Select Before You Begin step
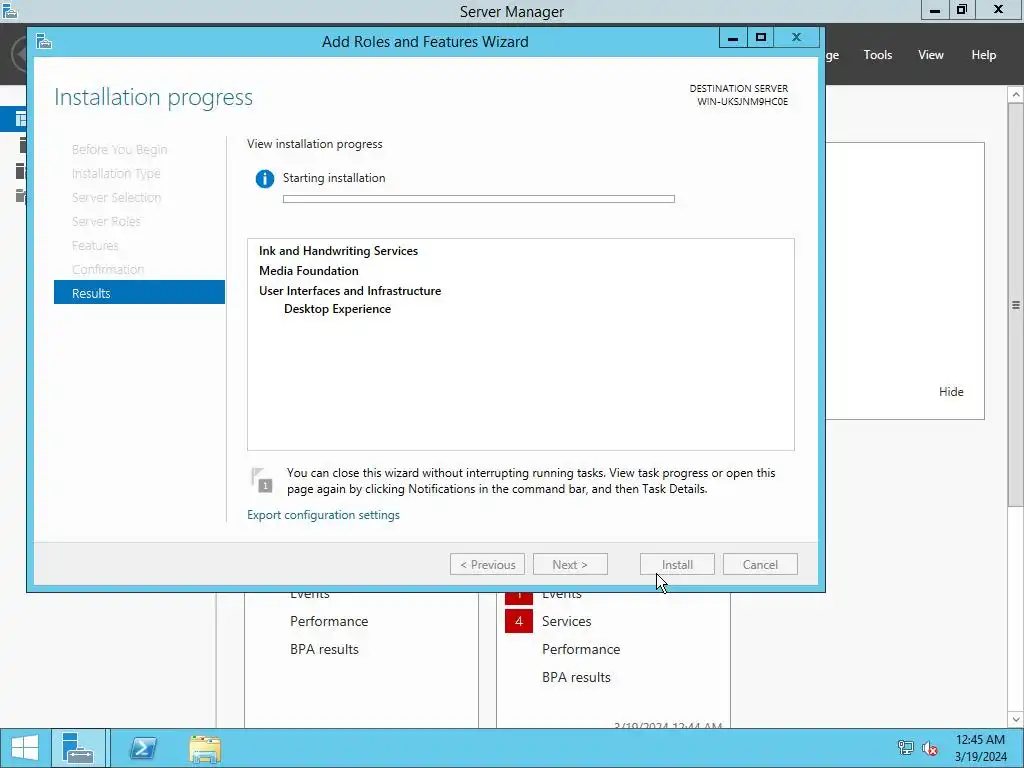This screenshot has height=768, width=1024. pyautogui.click(x=120, y=150)
